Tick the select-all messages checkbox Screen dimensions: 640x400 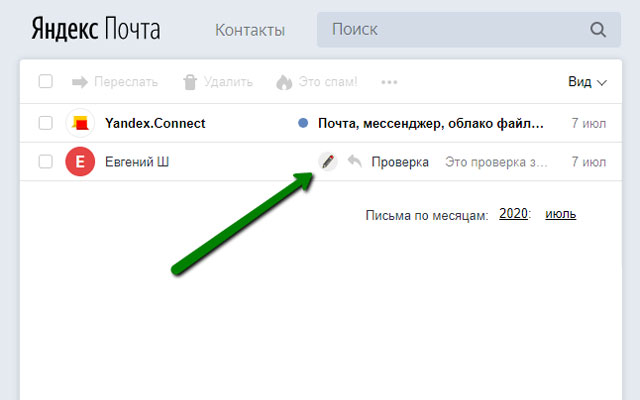click(45, 81)
